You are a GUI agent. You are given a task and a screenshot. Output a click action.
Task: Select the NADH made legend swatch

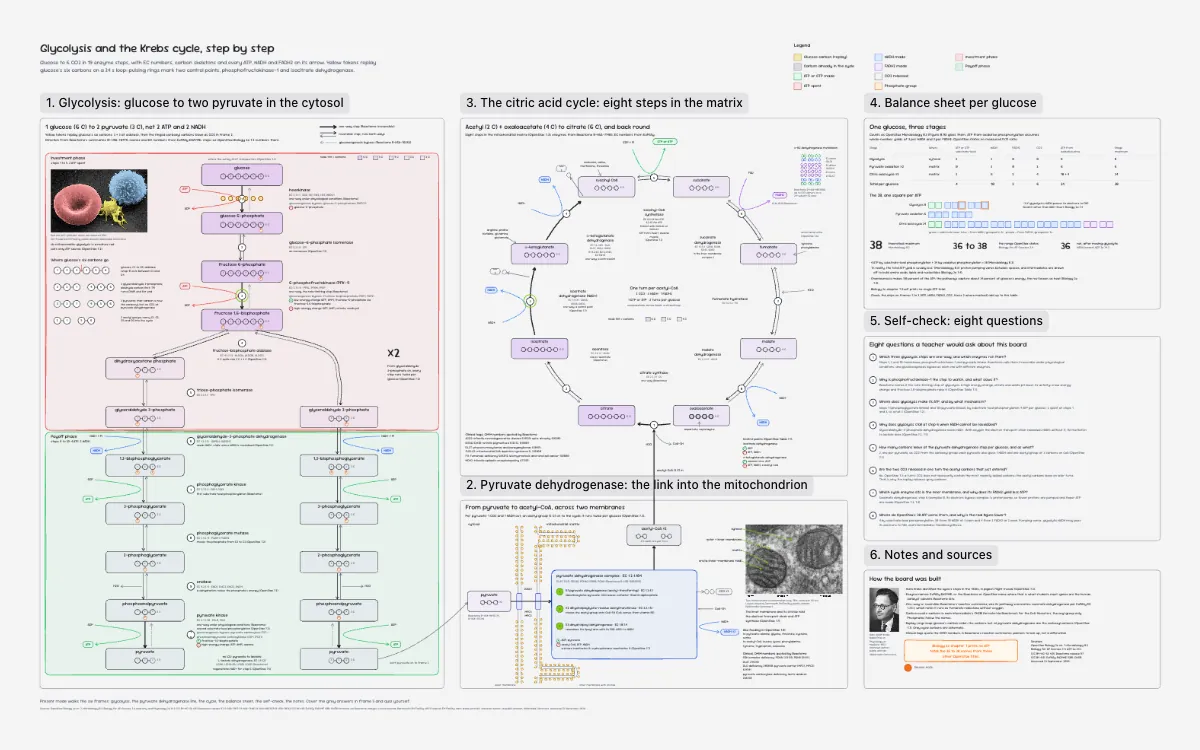(877, 56)
